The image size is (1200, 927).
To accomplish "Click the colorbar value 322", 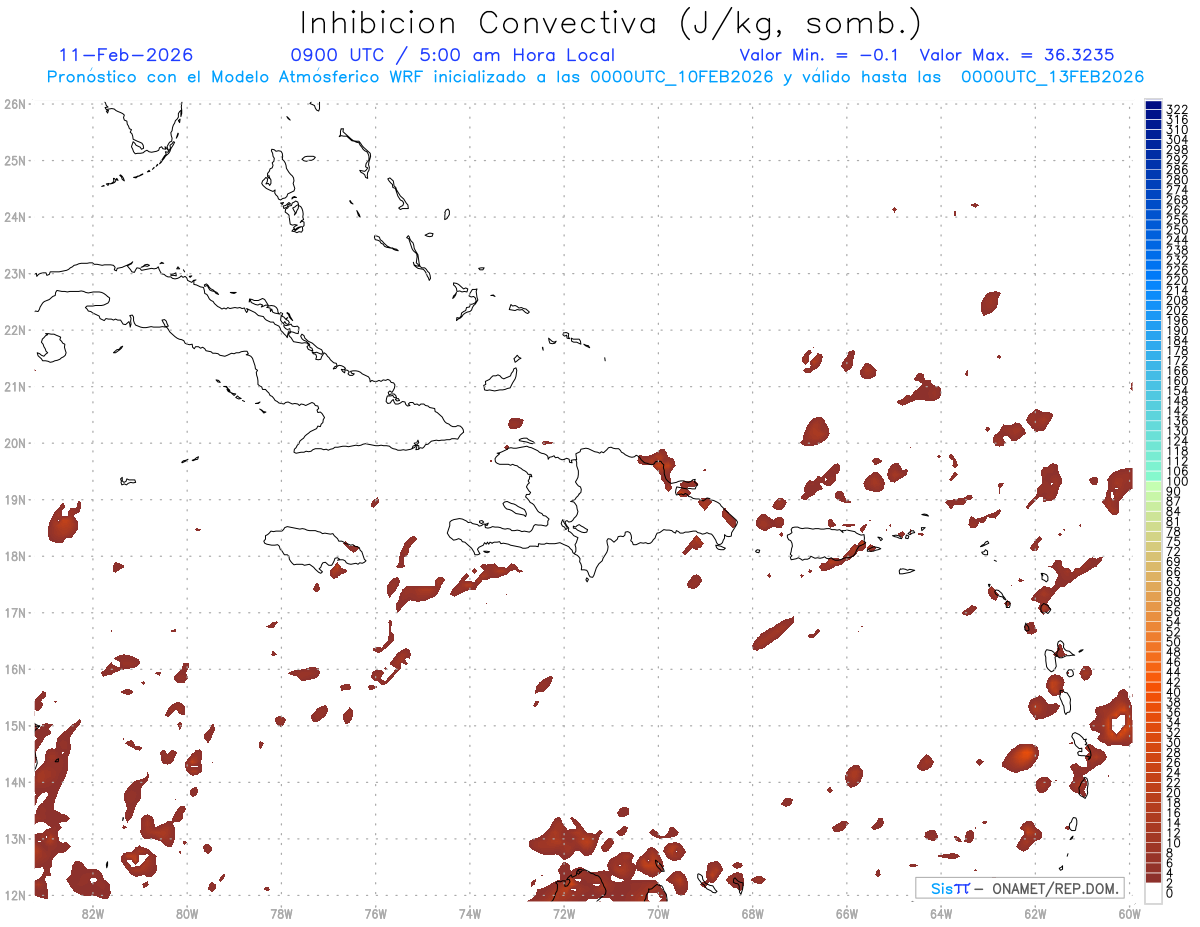I will (x=1177, y=109).
